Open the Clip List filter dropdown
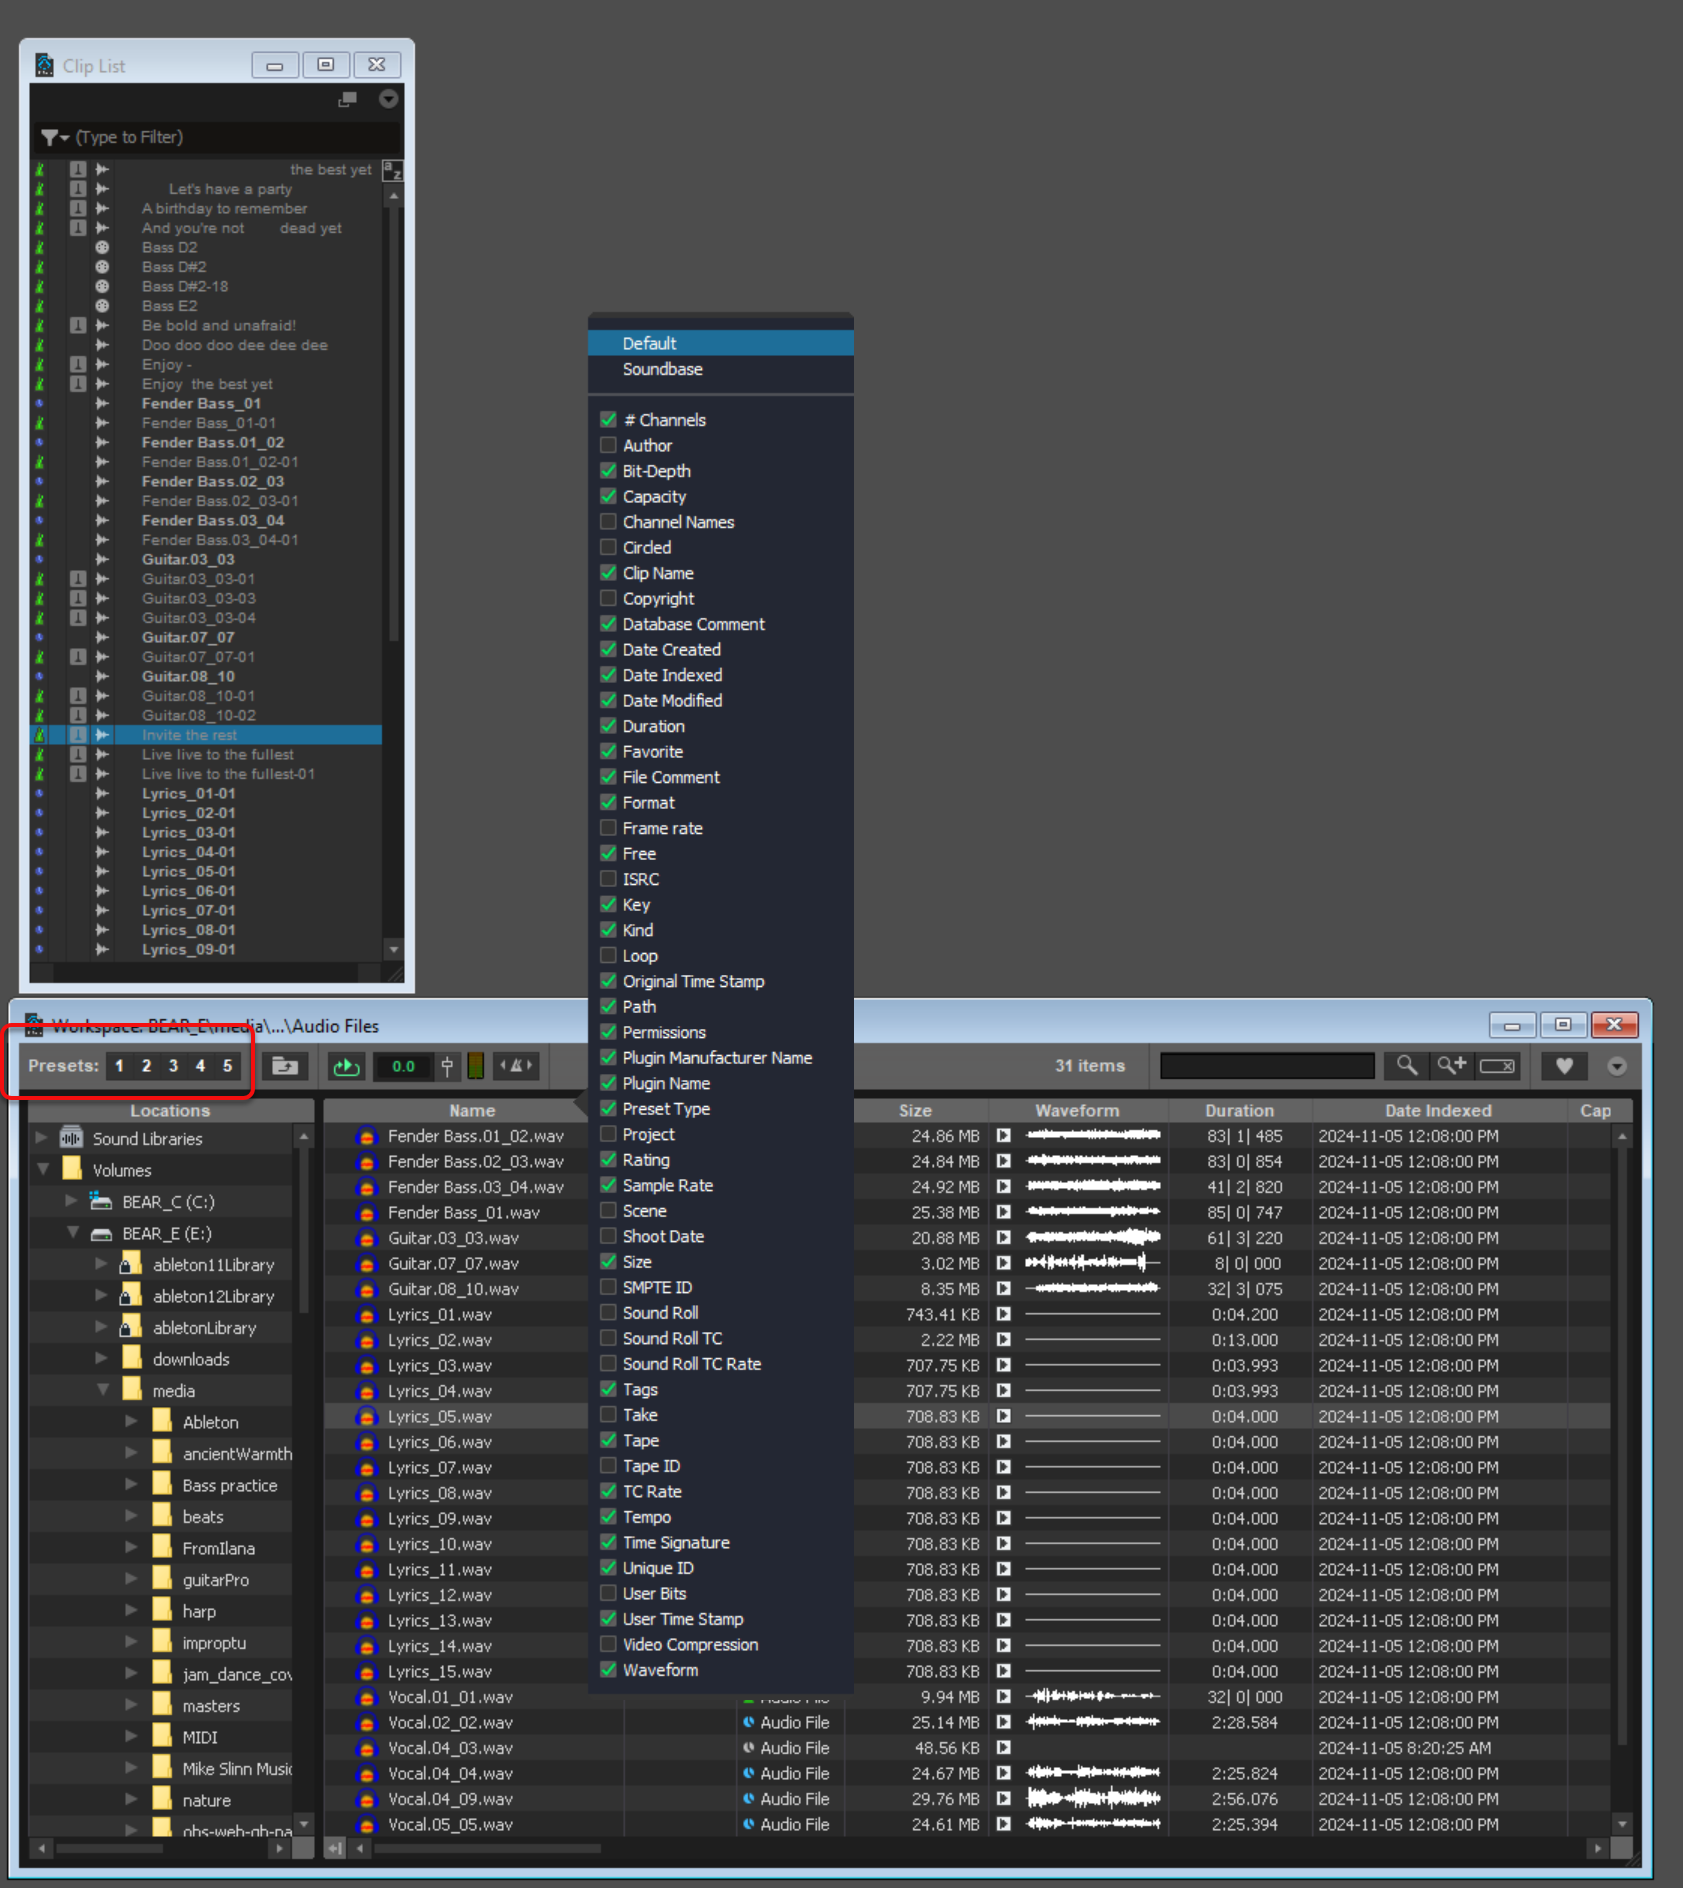1683x1888 pixels. [54, 137]
